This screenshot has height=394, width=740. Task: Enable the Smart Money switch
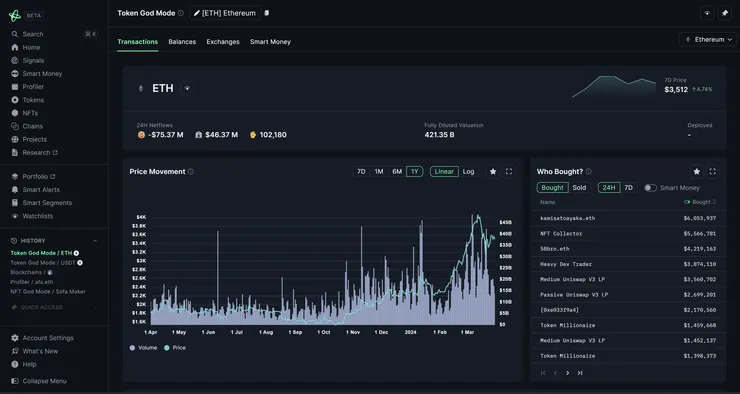pyautogui.click(x=650, y=188)
